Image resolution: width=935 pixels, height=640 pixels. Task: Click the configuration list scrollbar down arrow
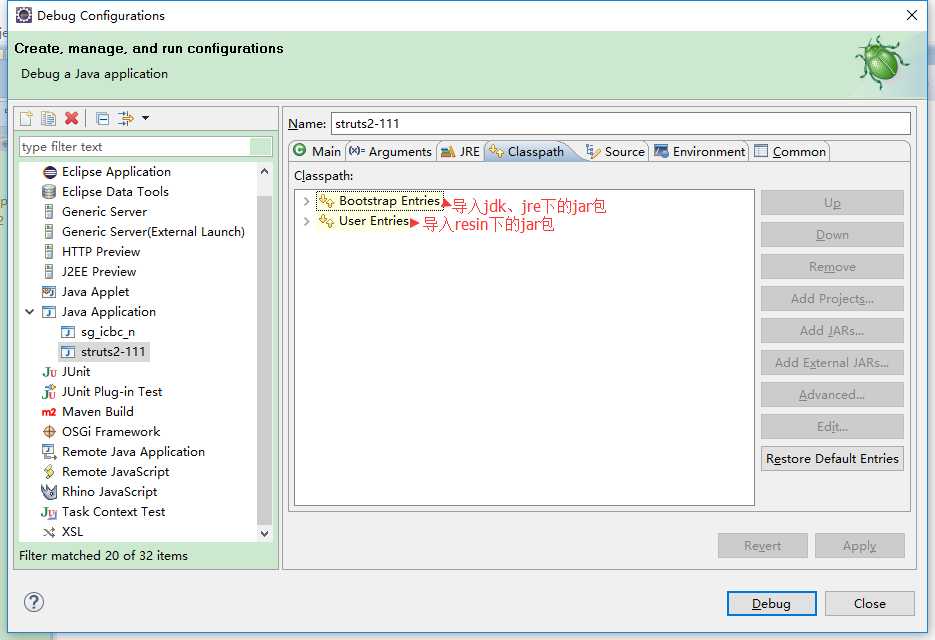tap(265, 534)
